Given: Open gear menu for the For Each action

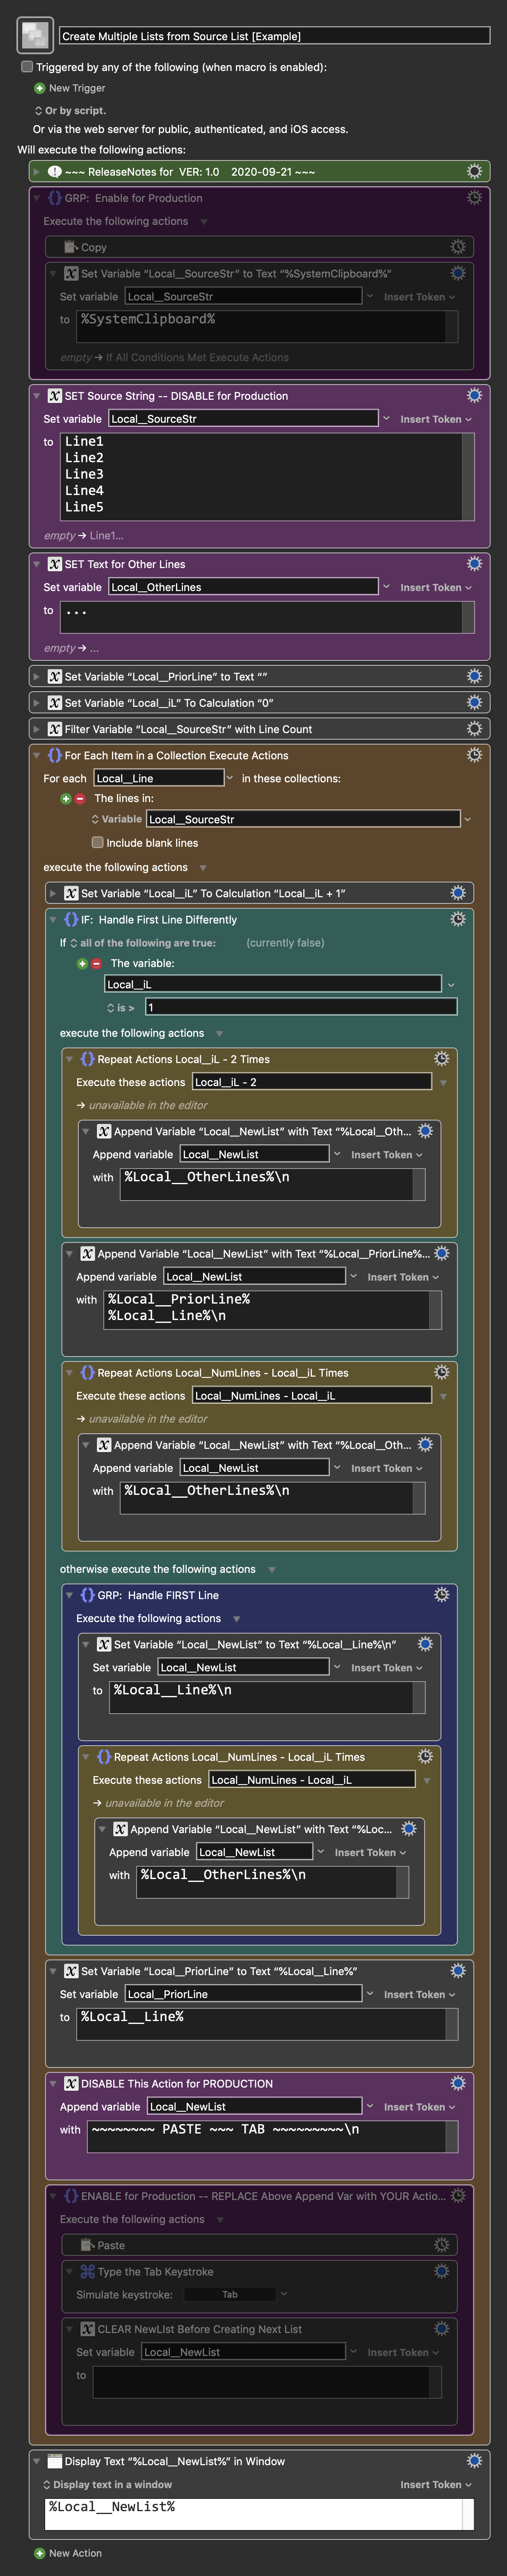Looking at the screenshot, I should coord(474,755).
